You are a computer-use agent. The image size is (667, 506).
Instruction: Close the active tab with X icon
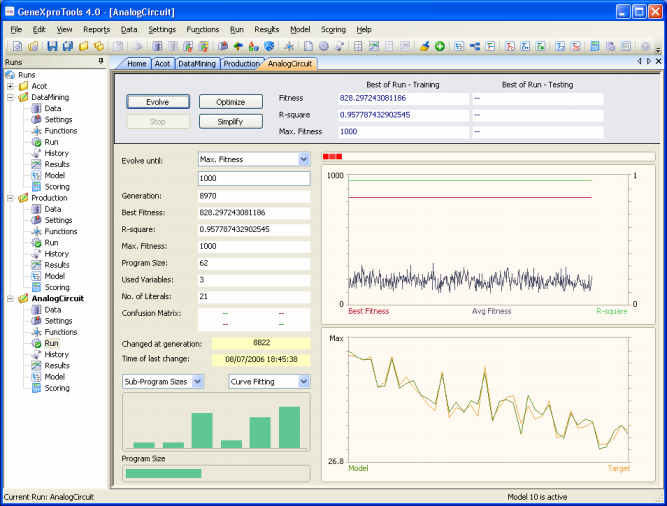pyautogui.click(x=658, y=61)
